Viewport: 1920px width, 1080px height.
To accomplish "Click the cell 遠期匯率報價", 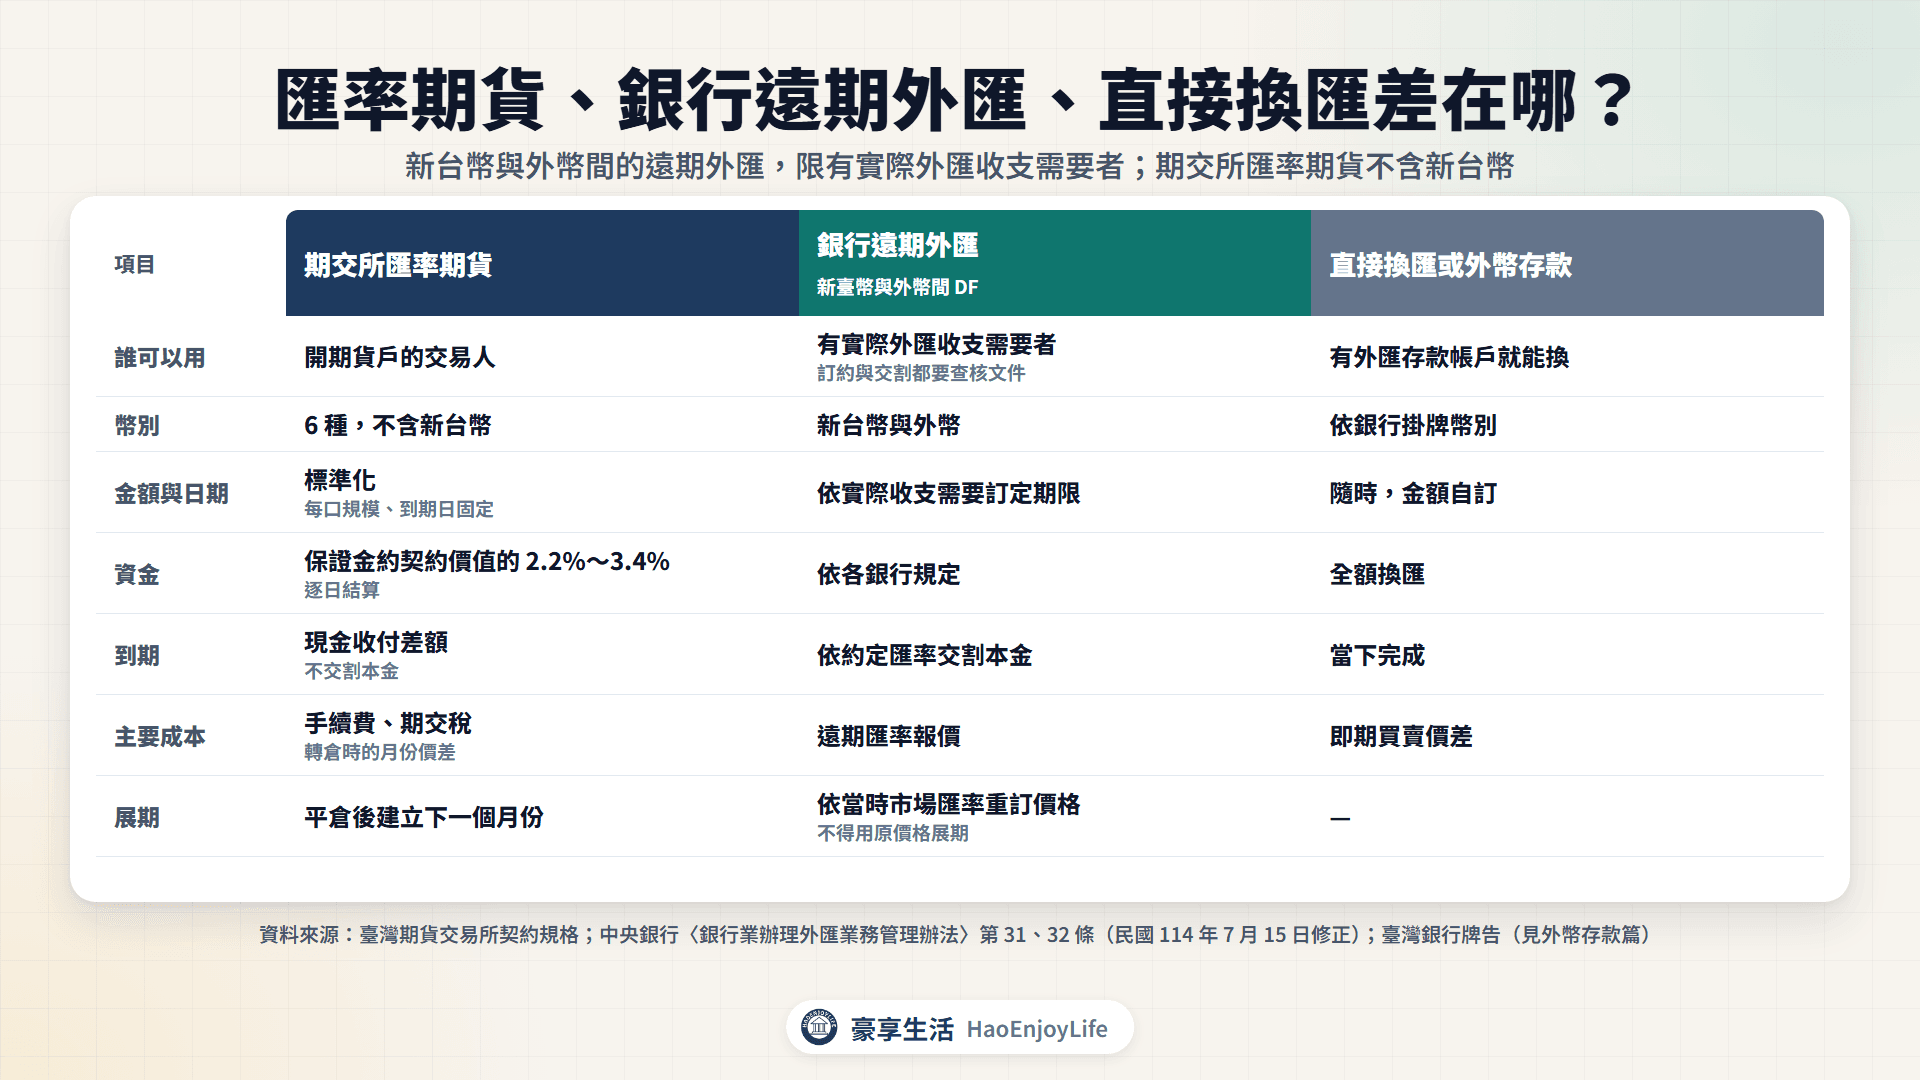I will pyautogui.click(x=888, y=736).
